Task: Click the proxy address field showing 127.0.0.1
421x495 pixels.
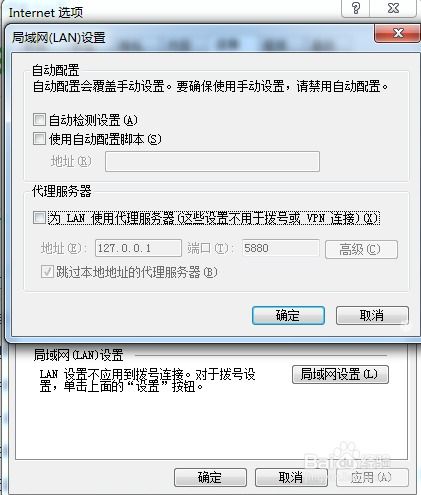Action: [x=138, y=248]
